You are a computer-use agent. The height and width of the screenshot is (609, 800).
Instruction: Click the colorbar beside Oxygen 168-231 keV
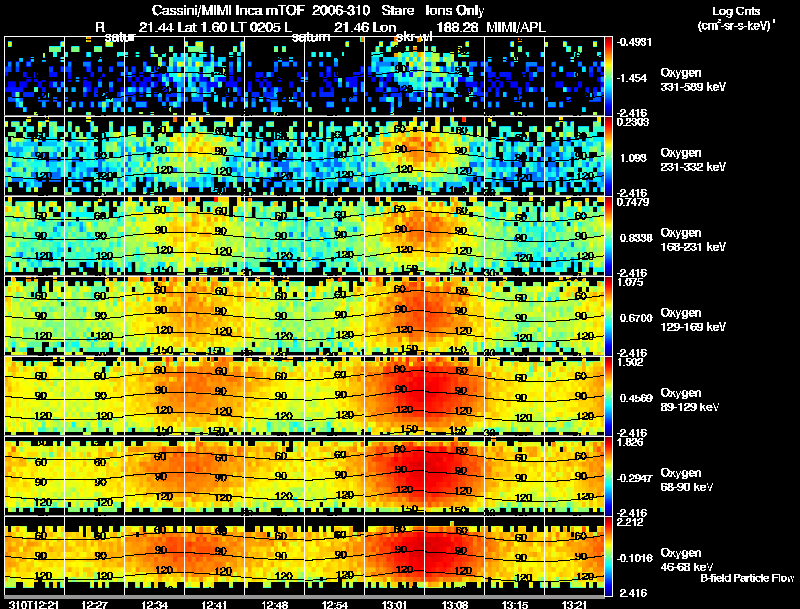[609, 236]
